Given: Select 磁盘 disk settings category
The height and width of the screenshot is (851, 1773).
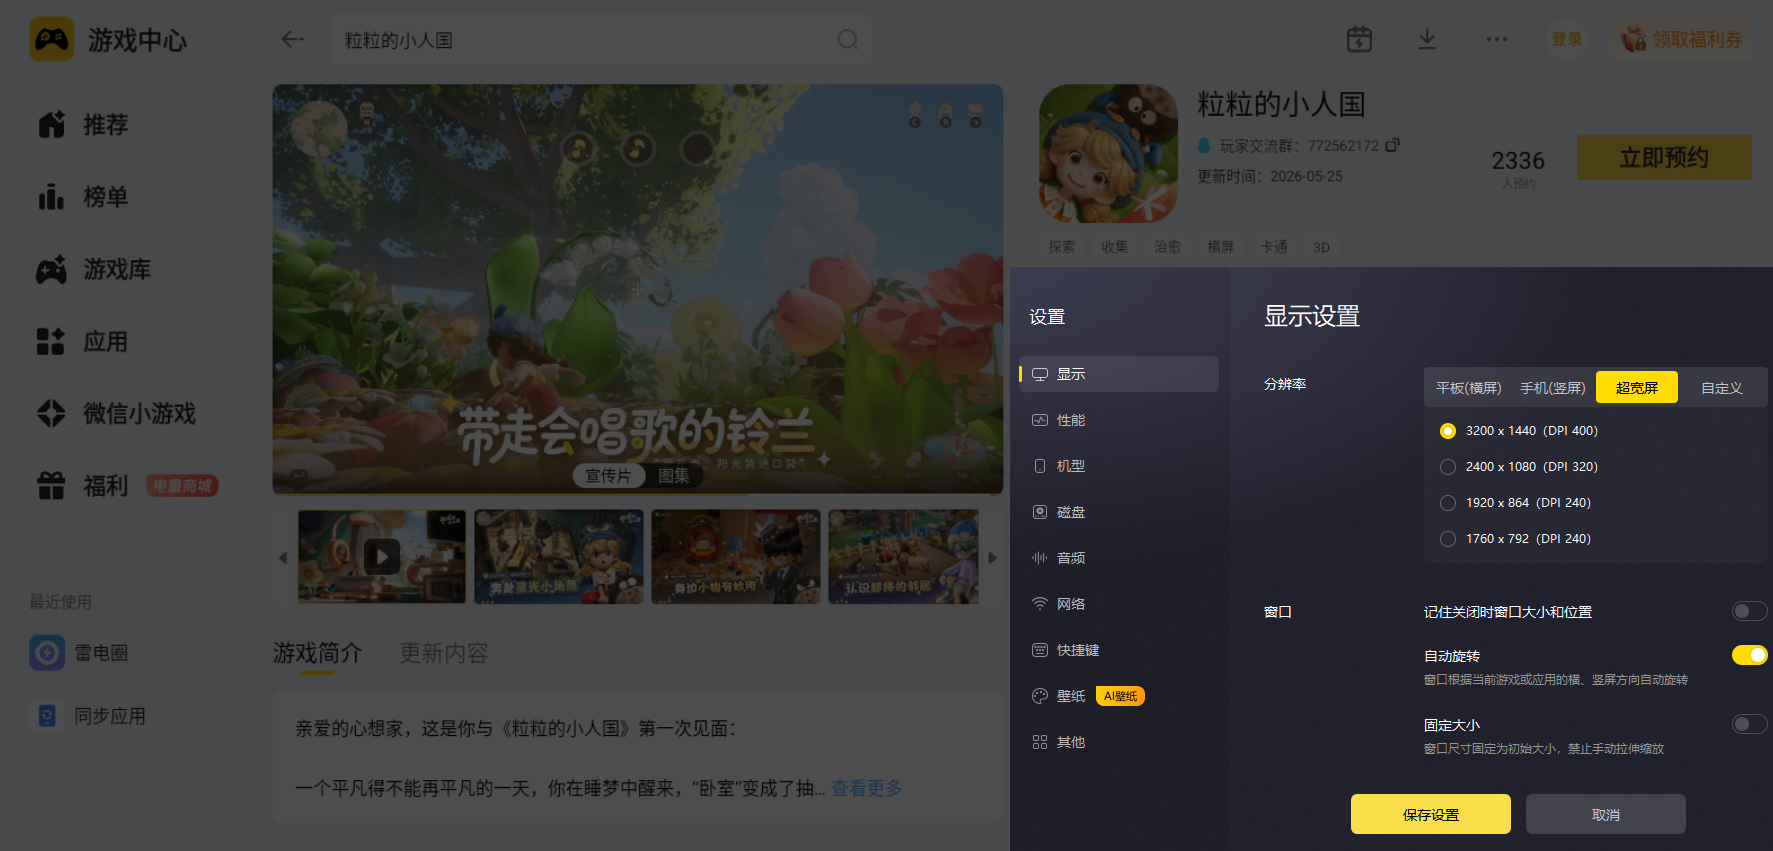Looking at the screenshot, I should [1119, 512].
